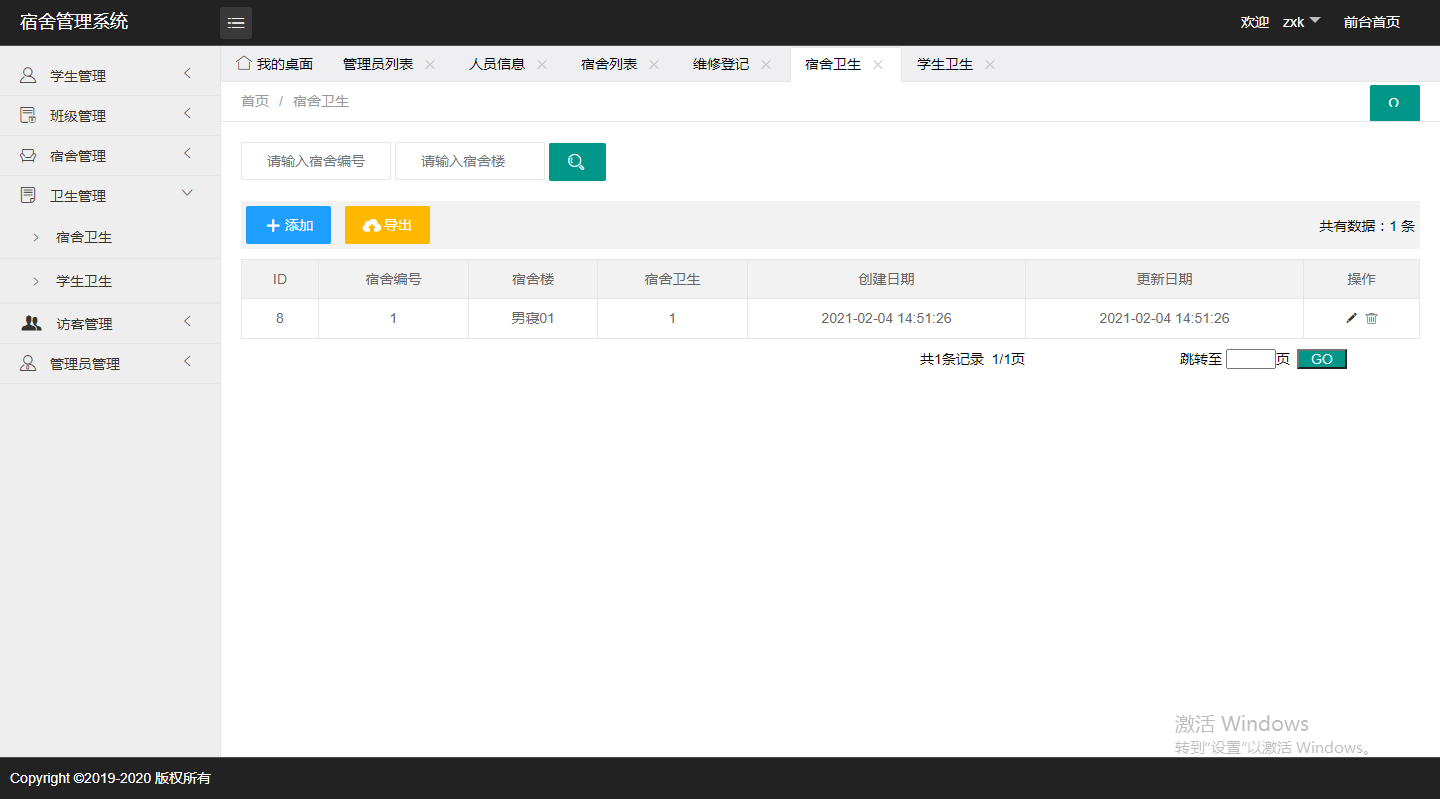Click the green search magnifier button
Viewport: 1440px width, 799px height.
point(577,162)
